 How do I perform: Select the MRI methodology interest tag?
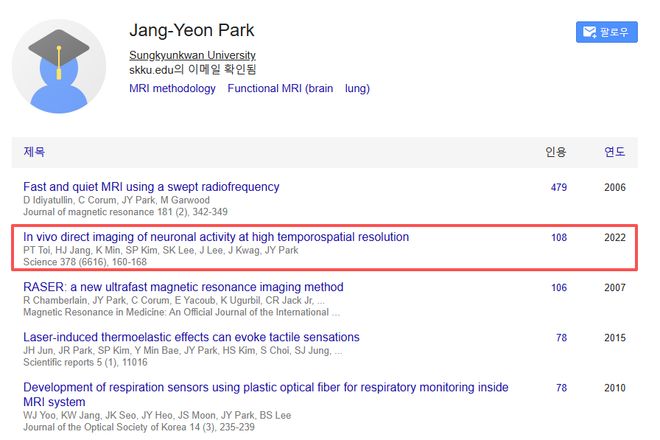pos(172,88)
